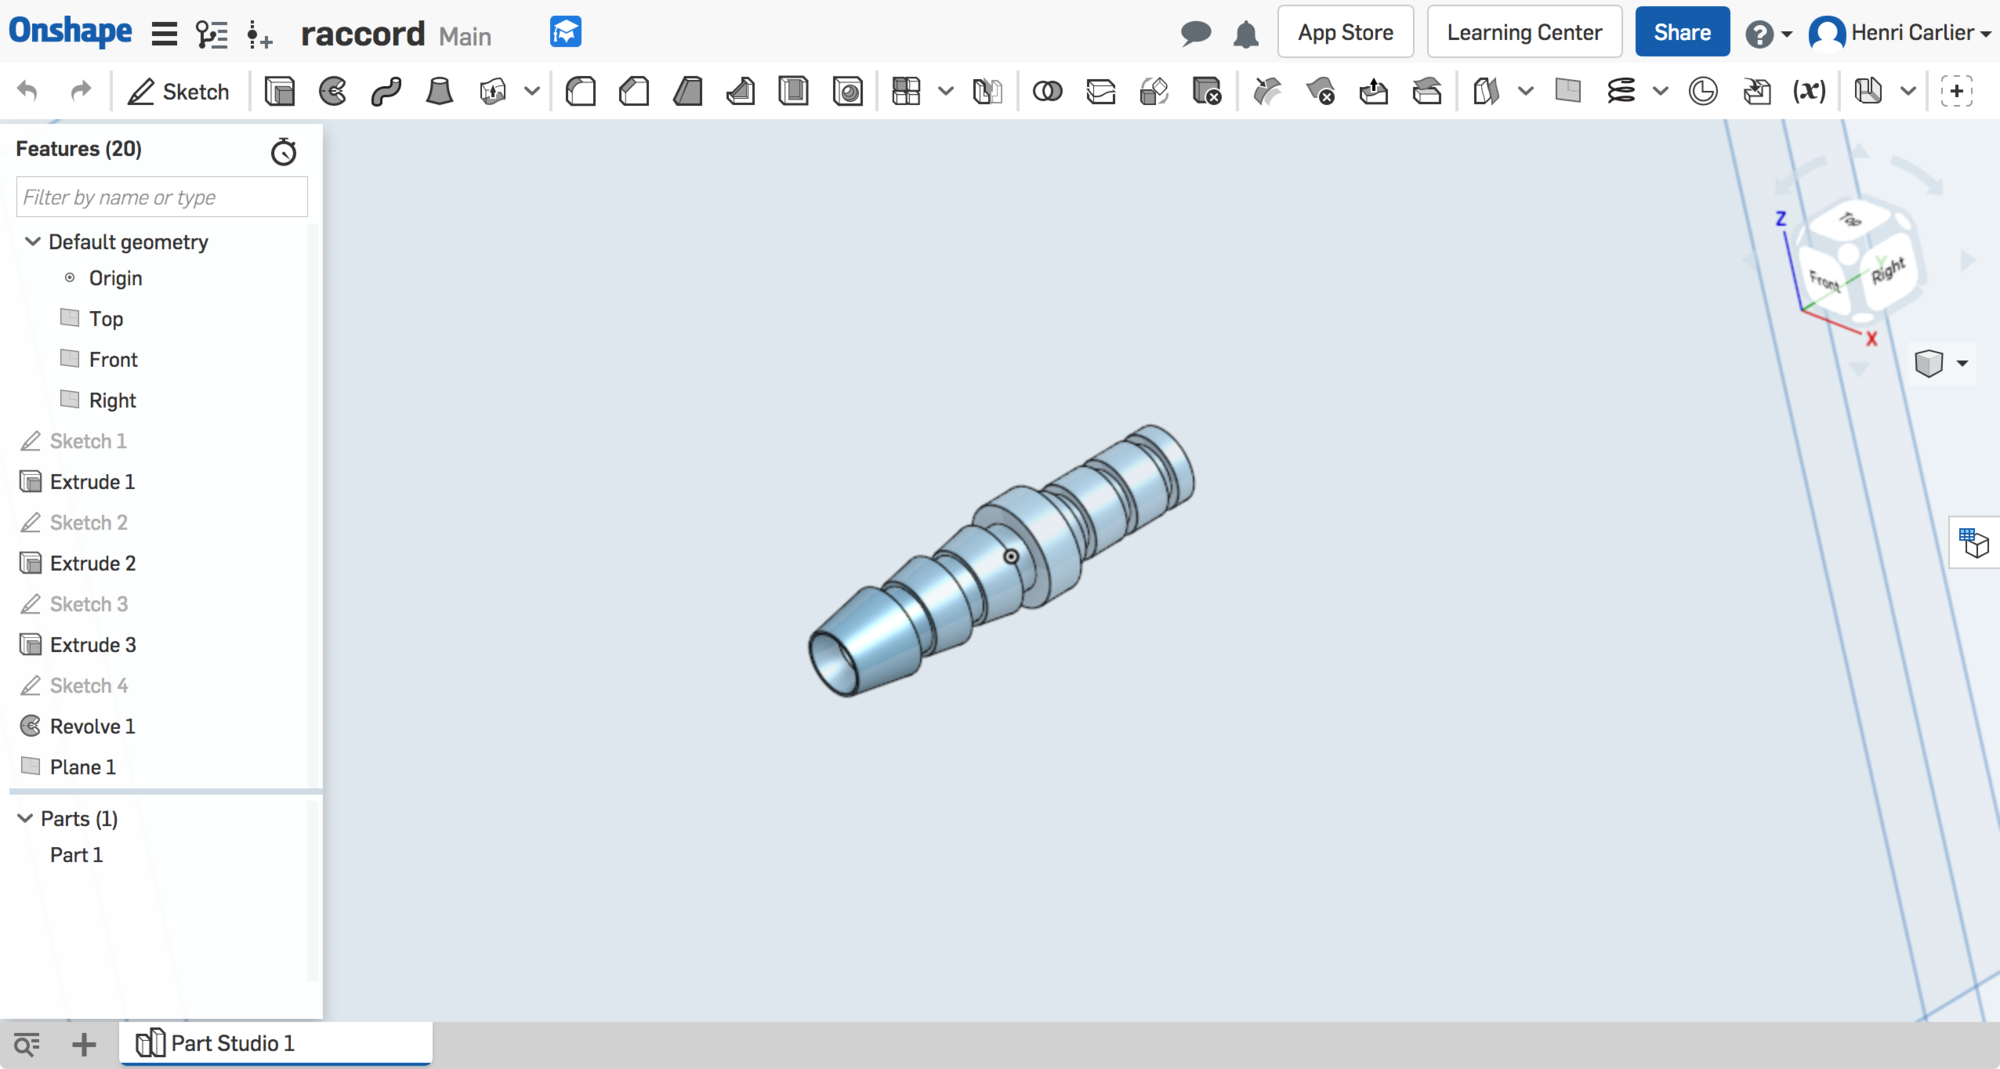Open the Learning Center
The height and width of the screenshot is (1069, 2000).
[1524, 33]
